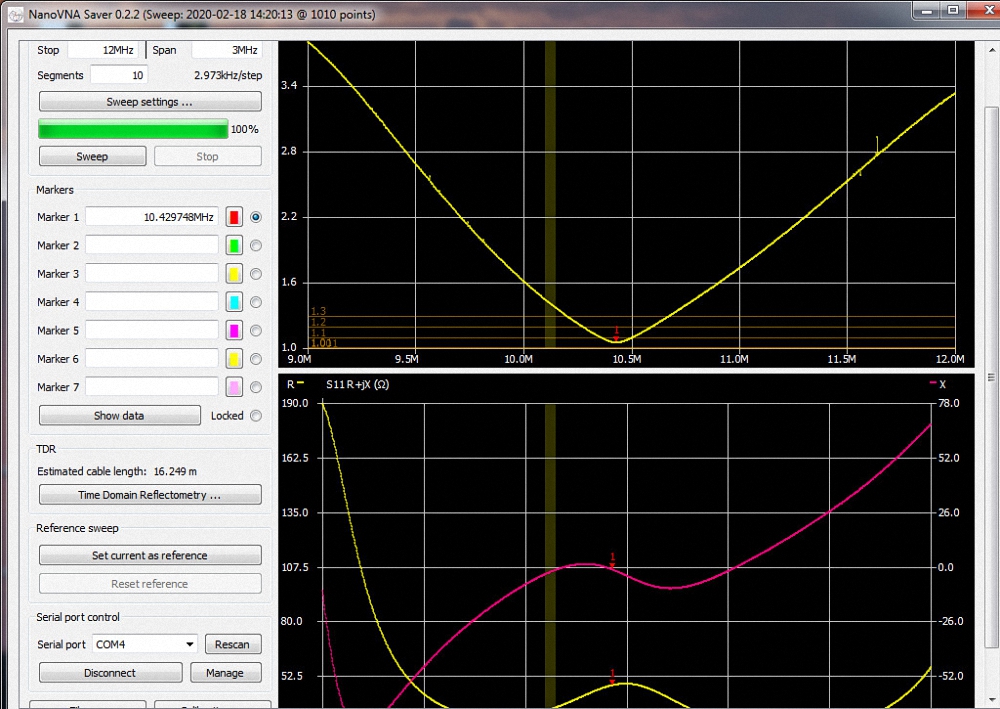Click the Stop frequency field showing 12MHz
1000x709 pixels.
pyautogui.click(x=103, y=50)
